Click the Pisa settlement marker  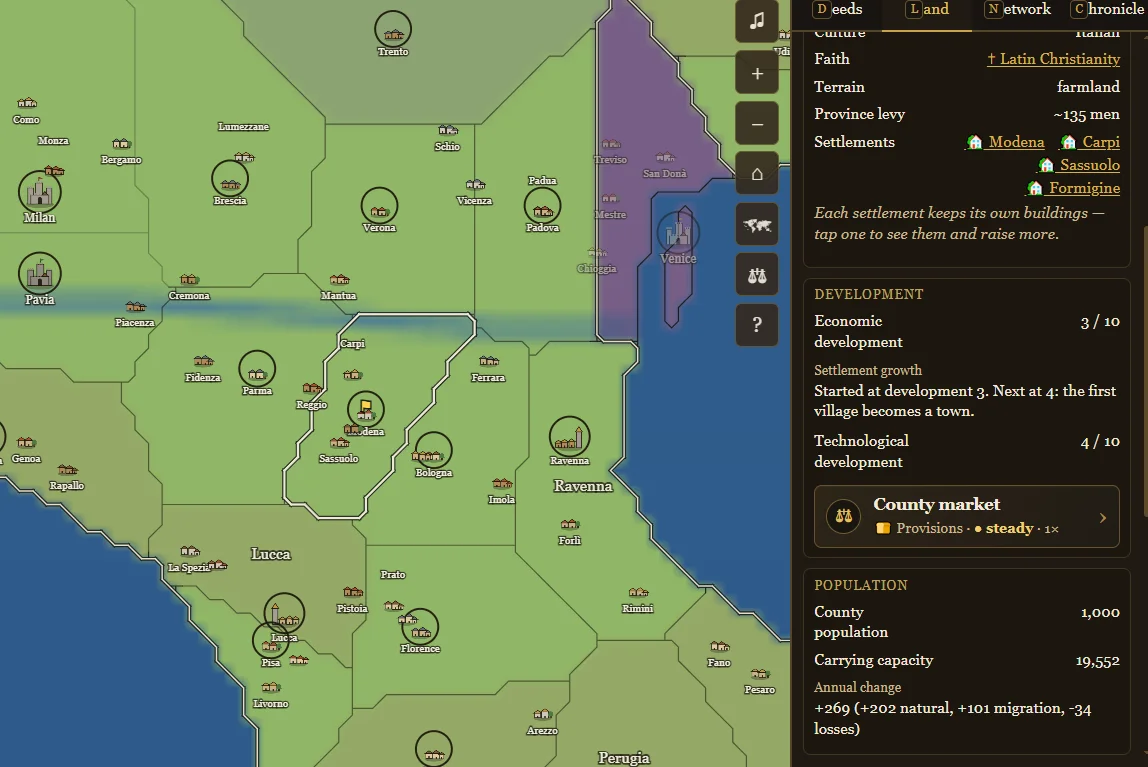coord(271,640)
